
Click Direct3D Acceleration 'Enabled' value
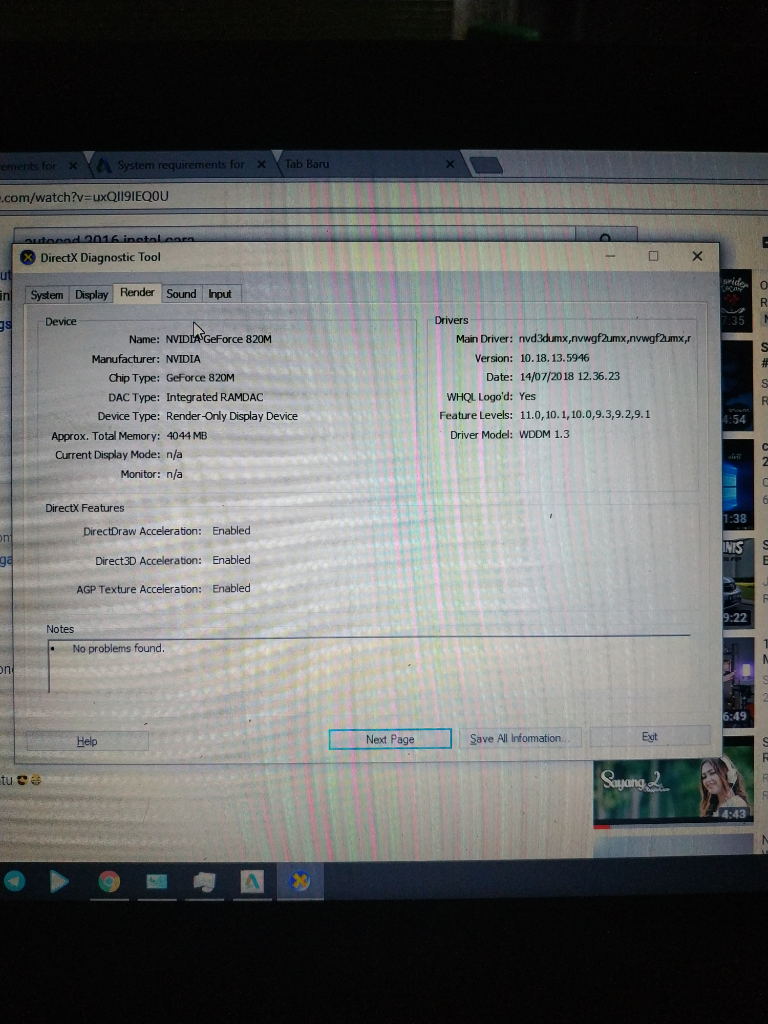(231, 560)
